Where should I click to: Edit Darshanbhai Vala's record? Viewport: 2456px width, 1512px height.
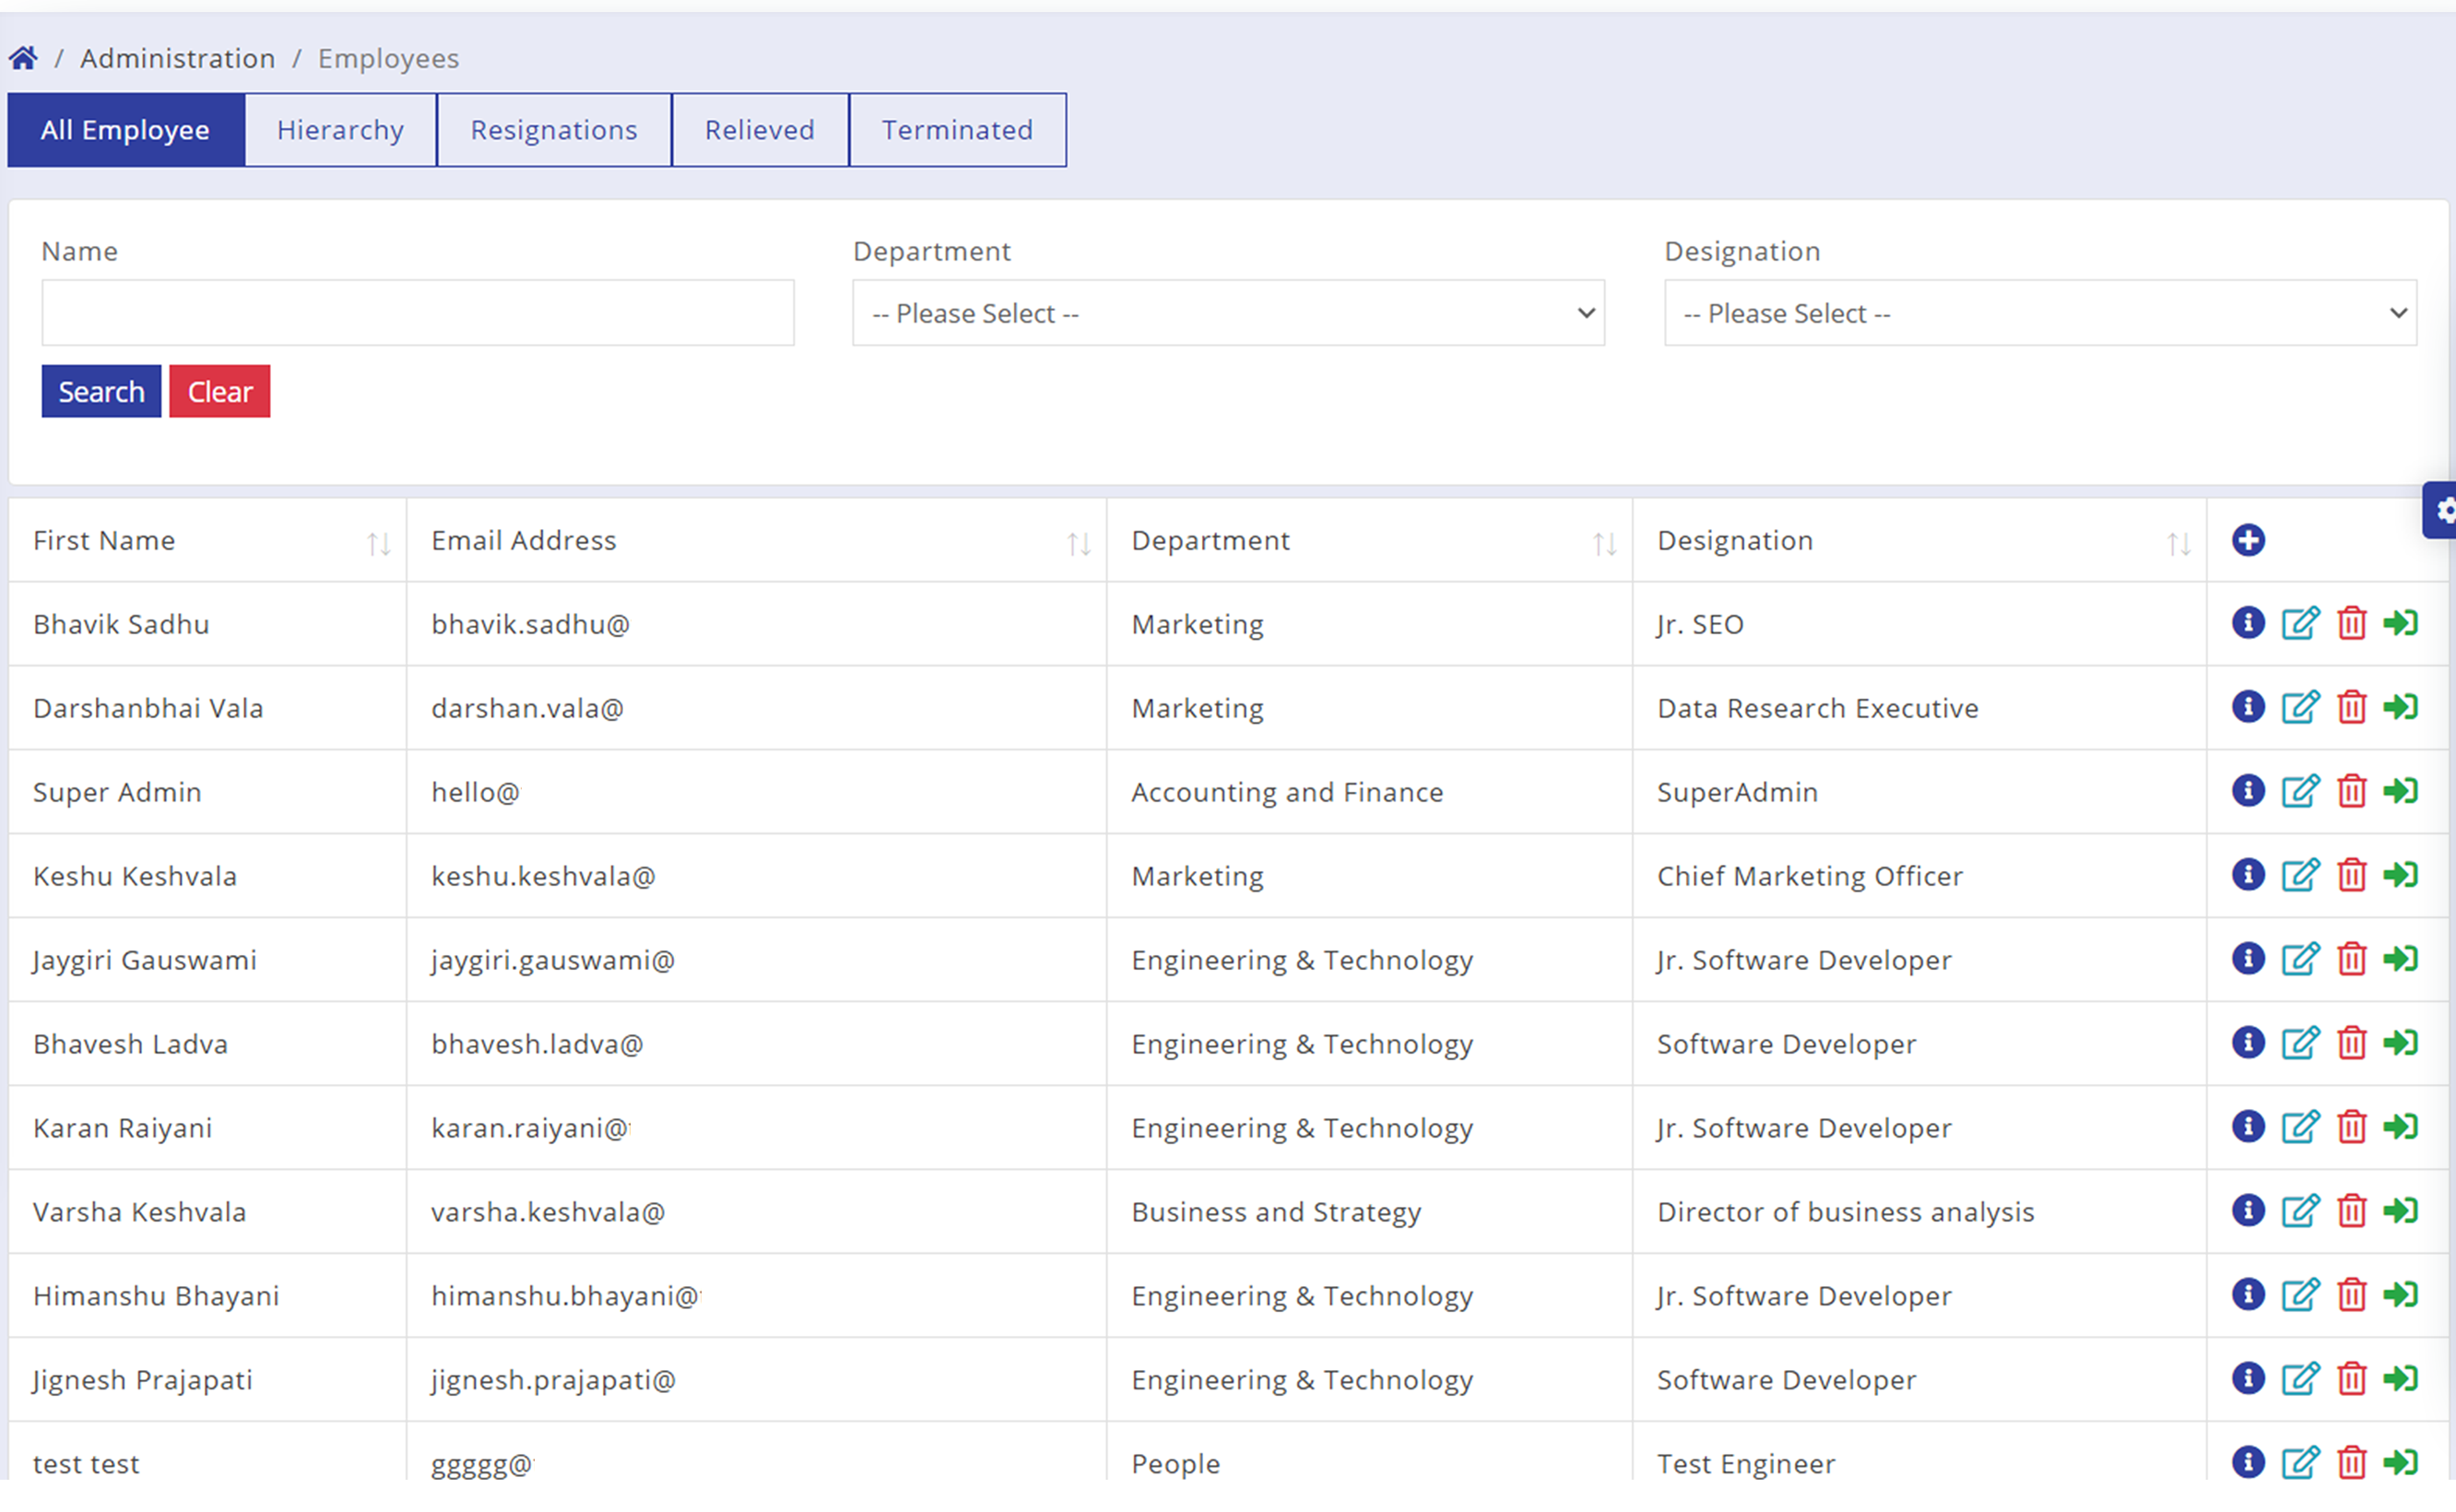tap(2299, 707)
